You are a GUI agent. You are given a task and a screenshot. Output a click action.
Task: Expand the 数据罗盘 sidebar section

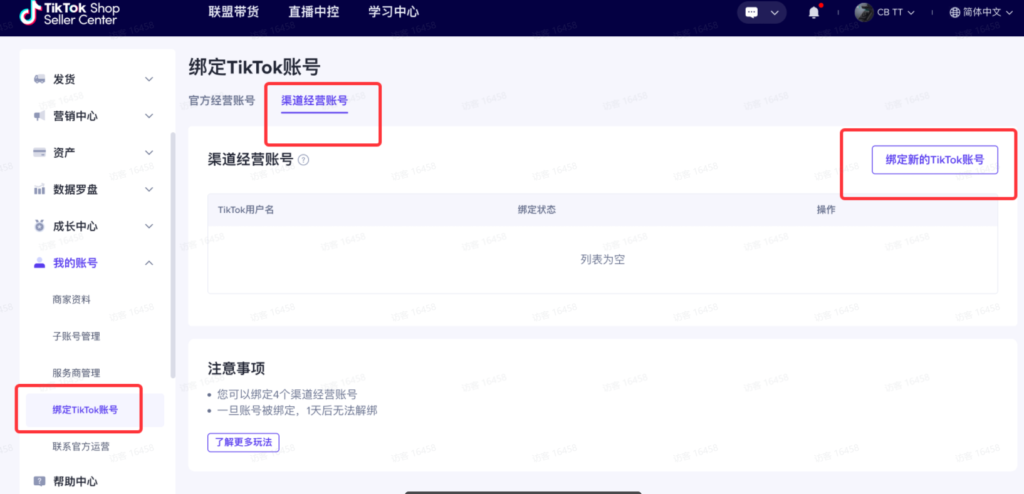149,189
